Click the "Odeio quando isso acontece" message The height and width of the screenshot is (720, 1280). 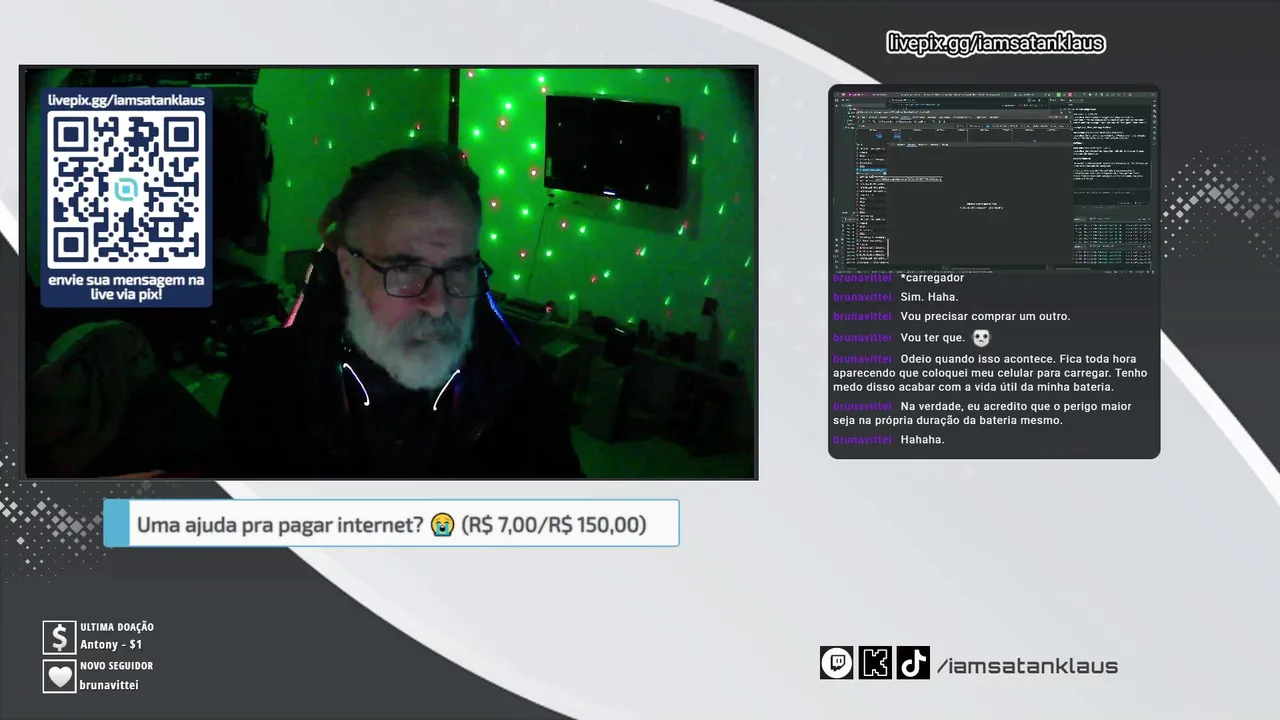[x=990, y=372]
